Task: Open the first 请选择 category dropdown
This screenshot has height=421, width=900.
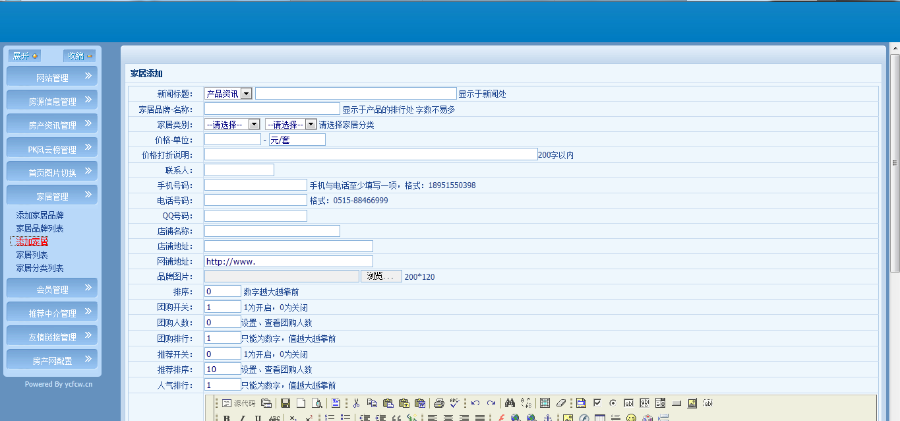Action: (x=232, y=124)
